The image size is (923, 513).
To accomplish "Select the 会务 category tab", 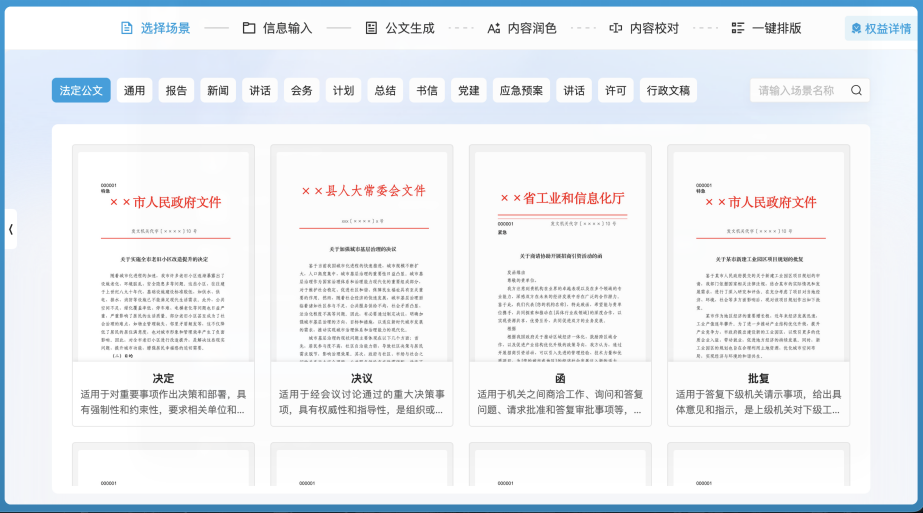I will tap(301, 90).
